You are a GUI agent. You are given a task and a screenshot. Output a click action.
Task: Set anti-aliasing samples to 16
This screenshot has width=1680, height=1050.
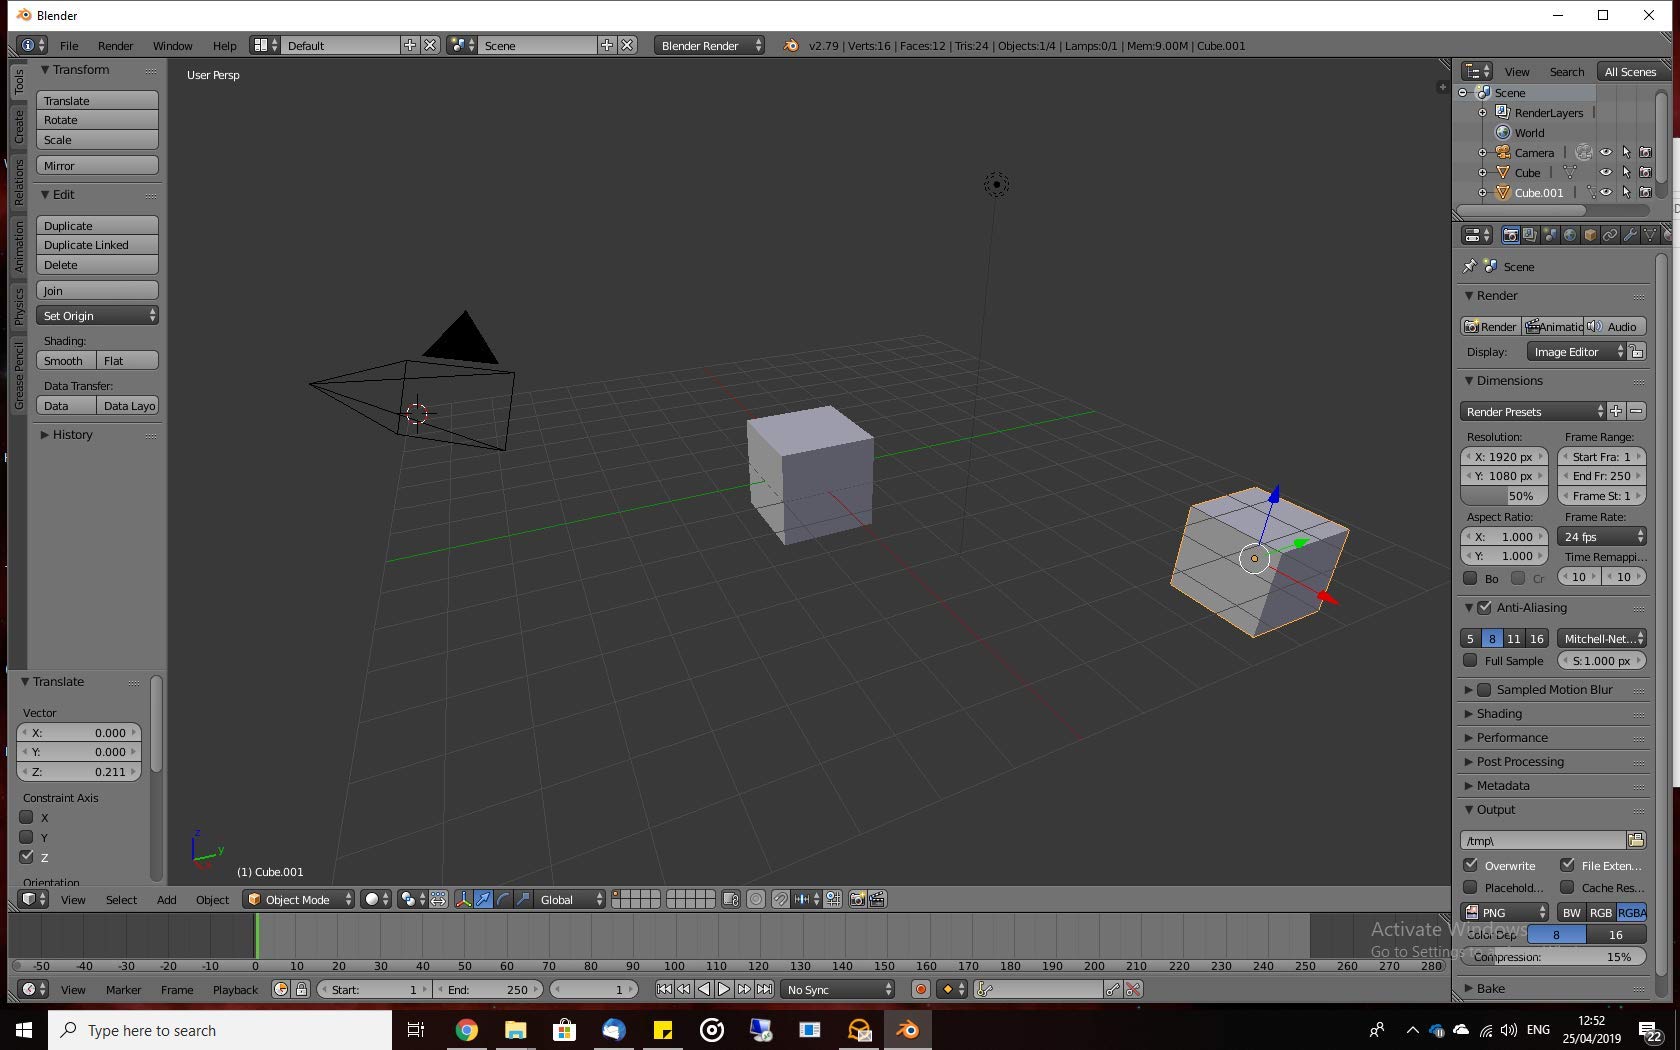tap(1537, 638)
